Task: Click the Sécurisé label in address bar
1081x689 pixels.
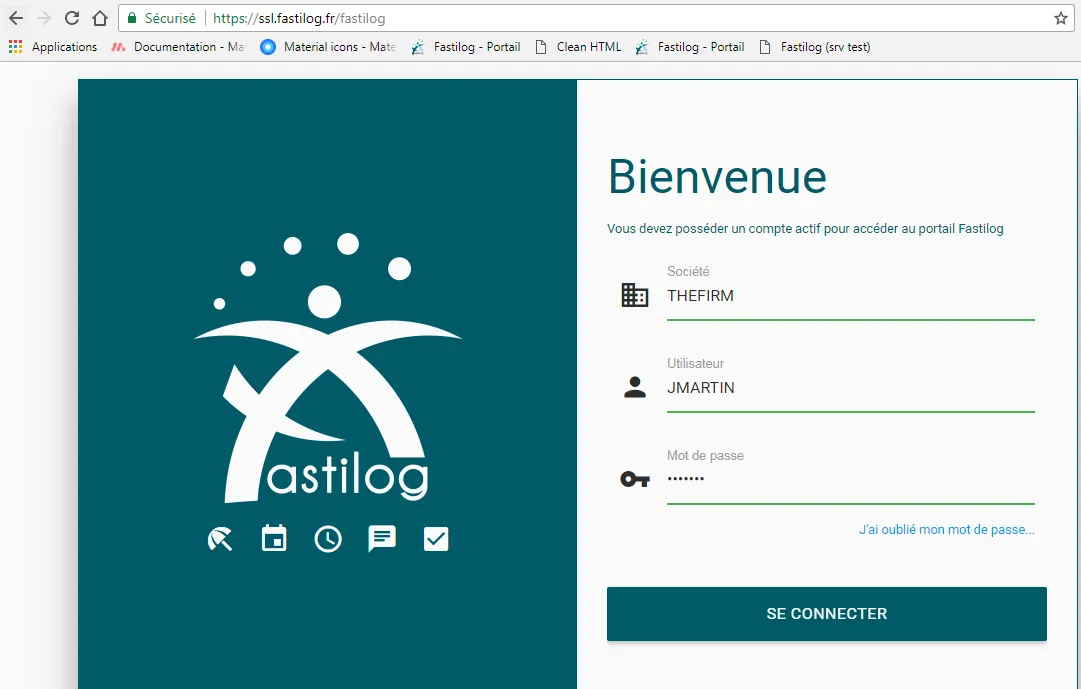Action: (x=170, y=19)
